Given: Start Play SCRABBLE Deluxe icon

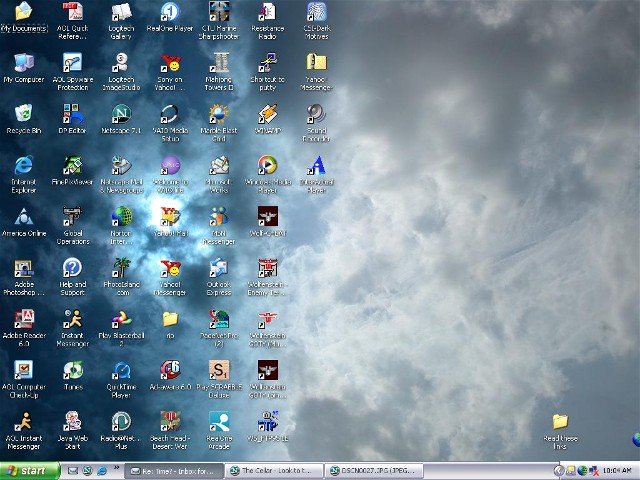Looking at the screenshot, I should [x=219, y=370].
